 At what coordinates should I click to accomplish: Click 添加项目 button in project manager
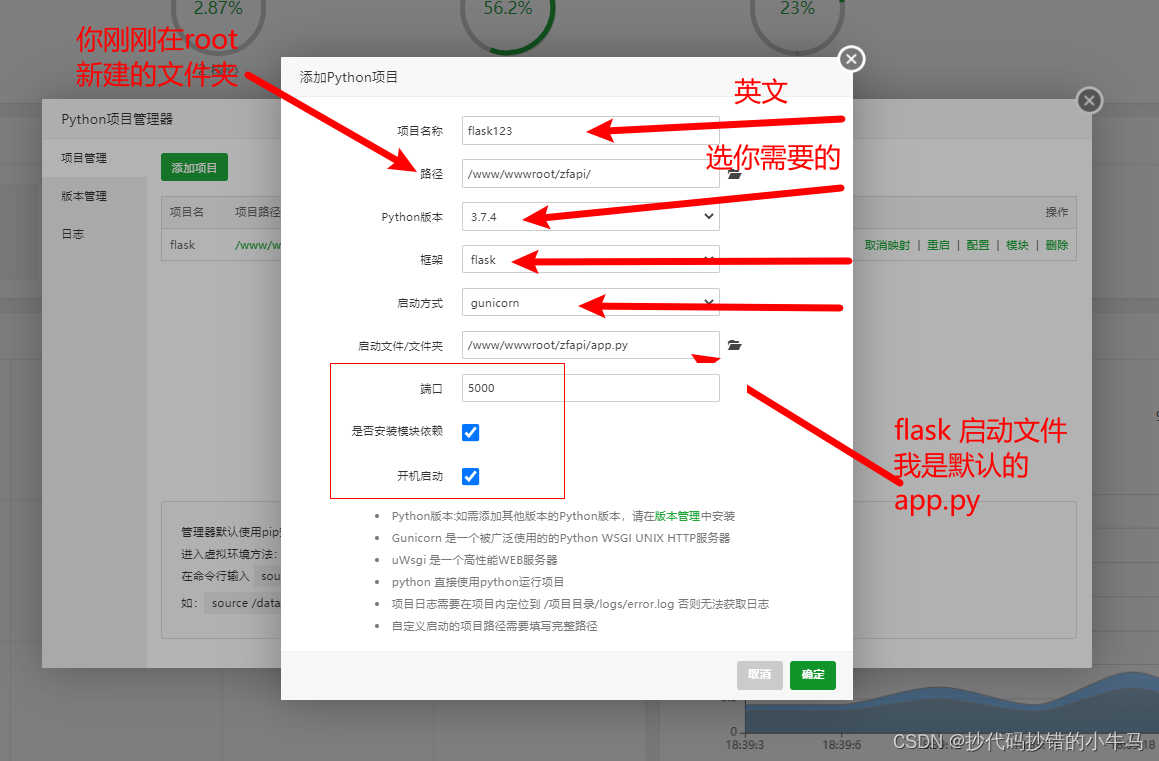coord(194,168)
